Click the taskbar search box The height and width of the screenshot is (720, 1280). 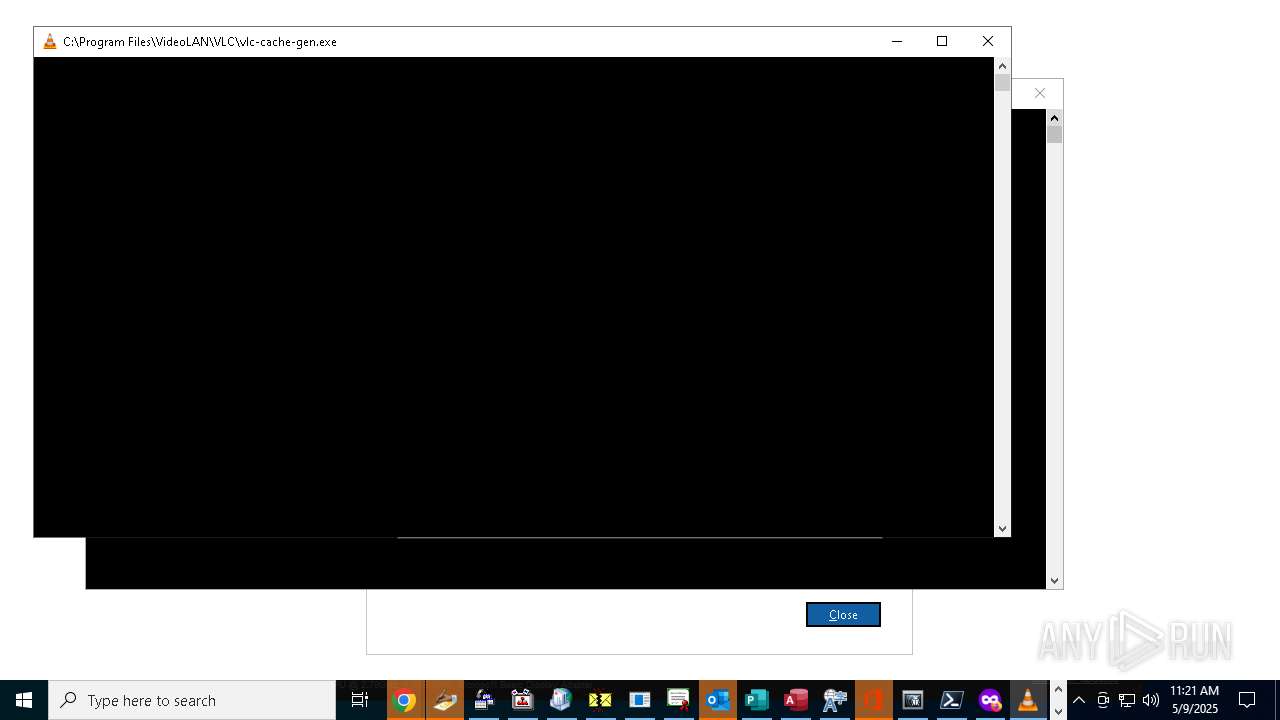pos(192,700)
